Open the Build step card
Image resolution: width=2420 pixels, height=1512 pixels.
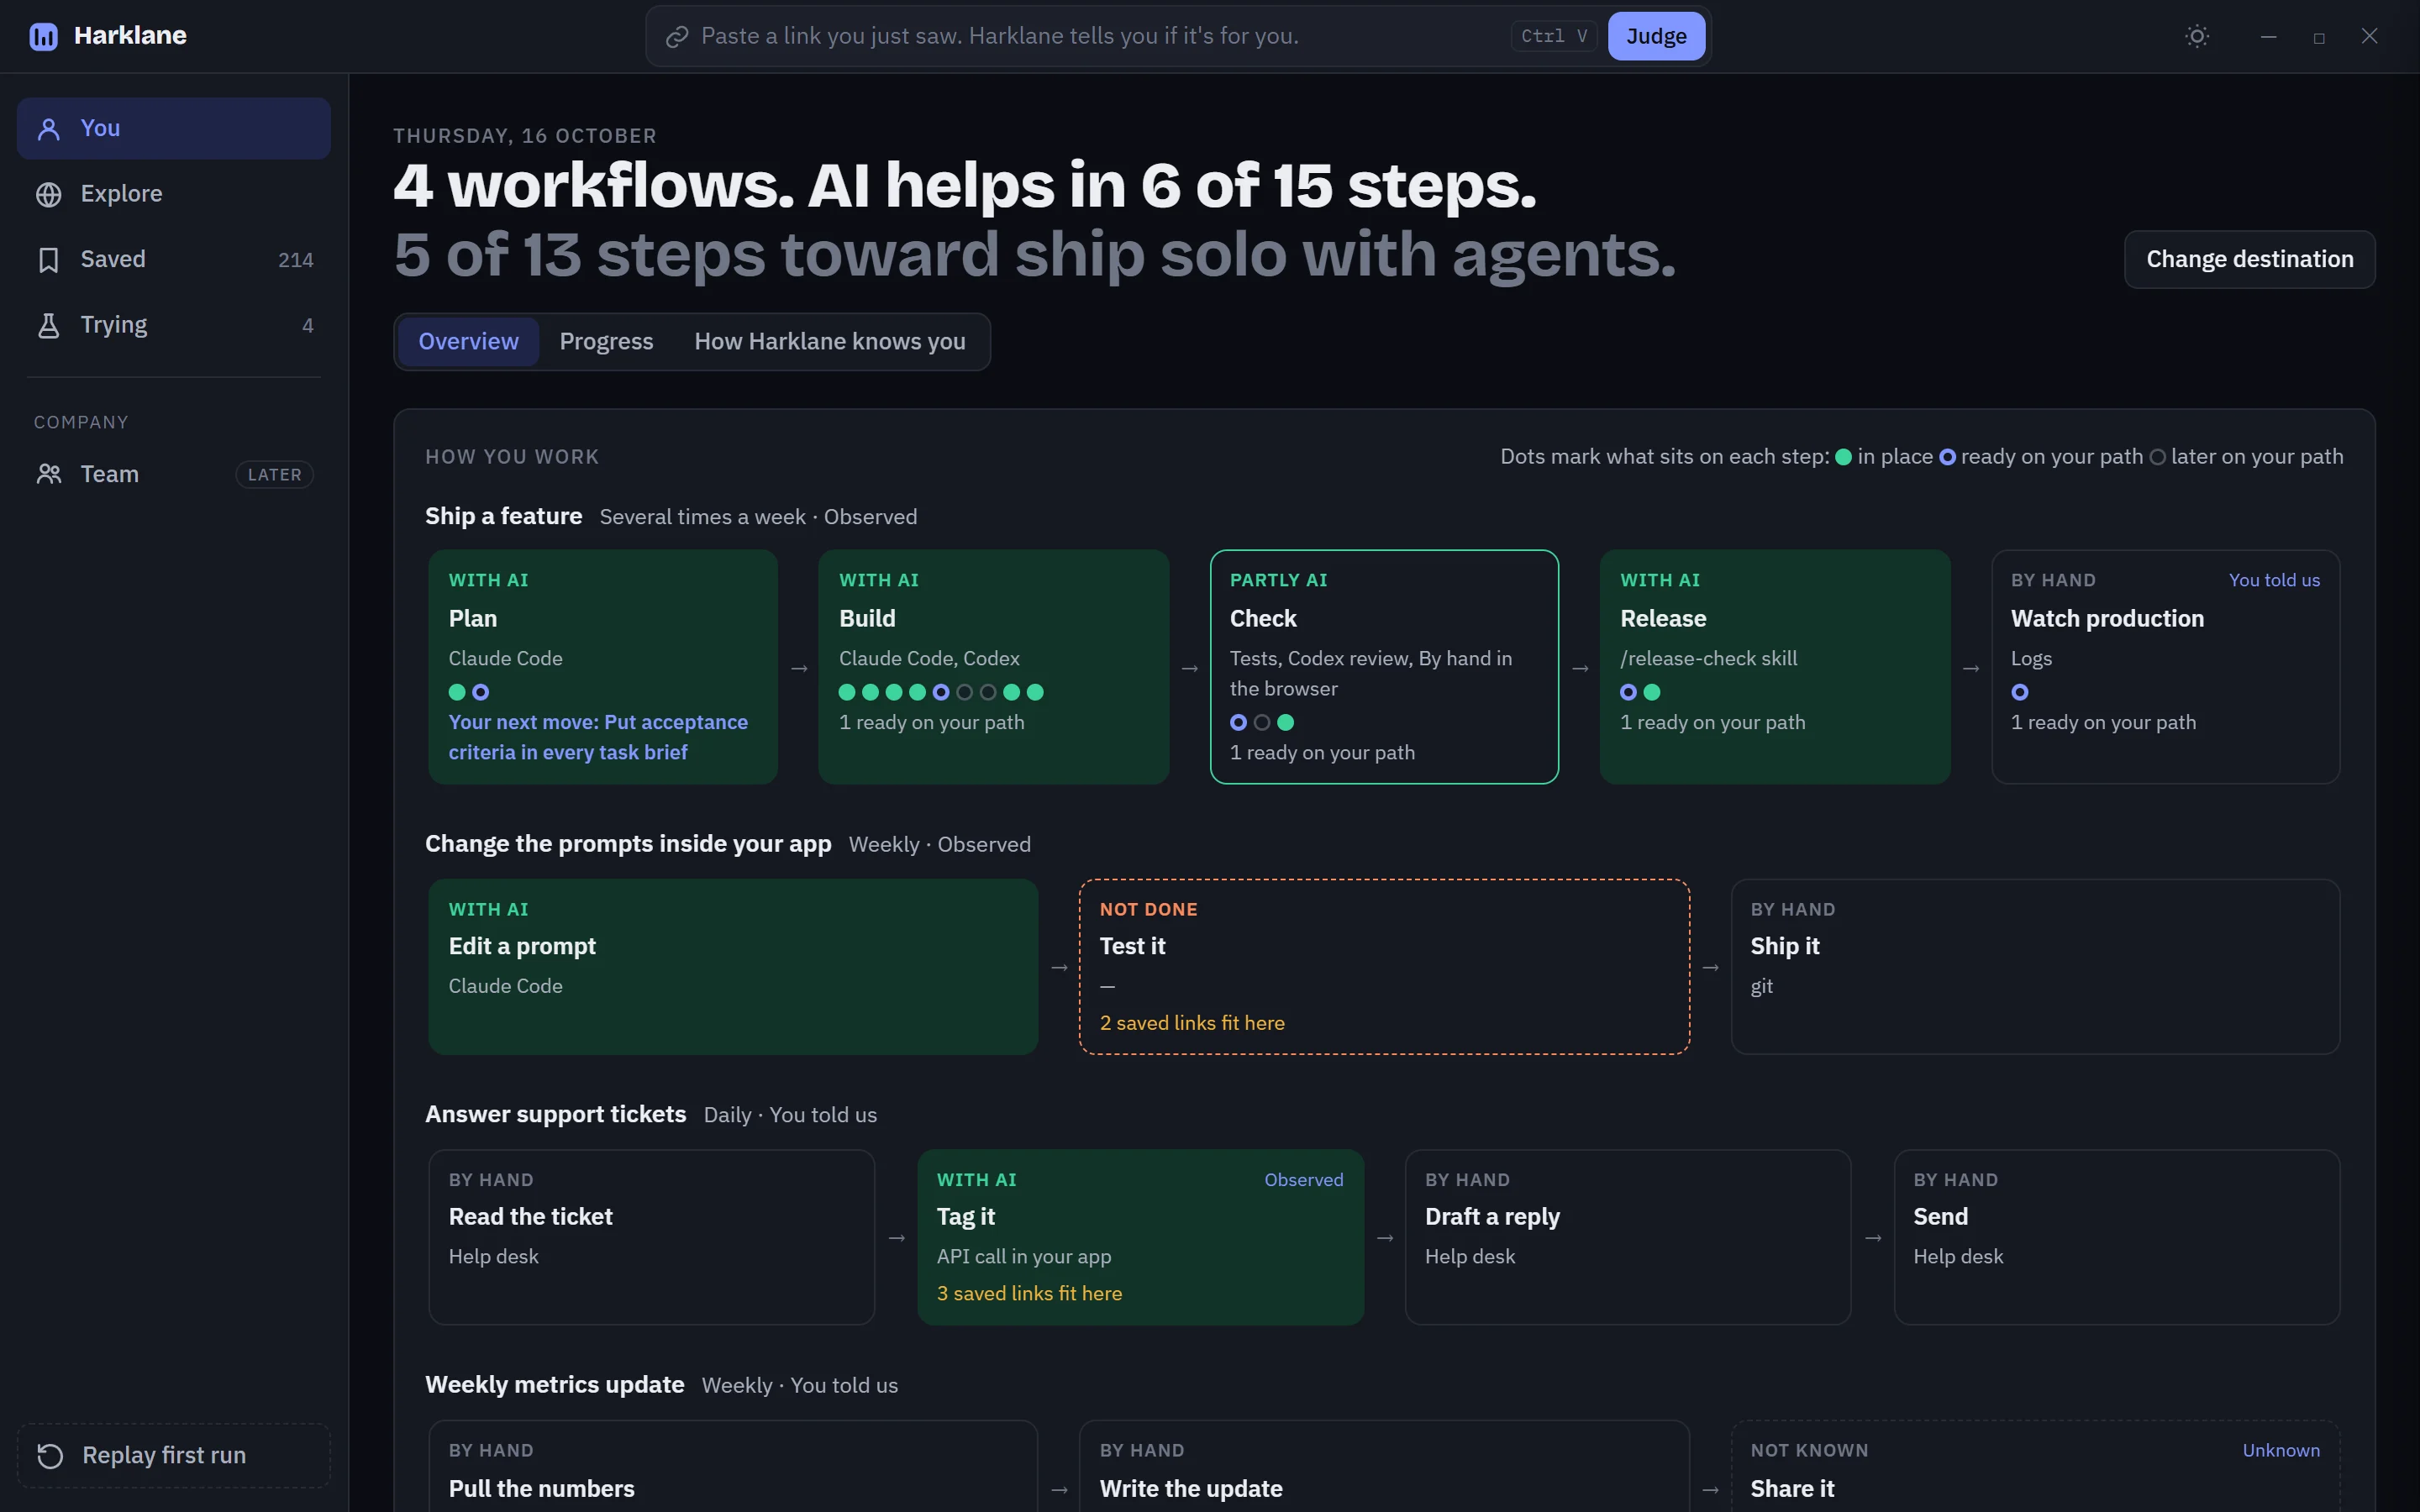993,667
